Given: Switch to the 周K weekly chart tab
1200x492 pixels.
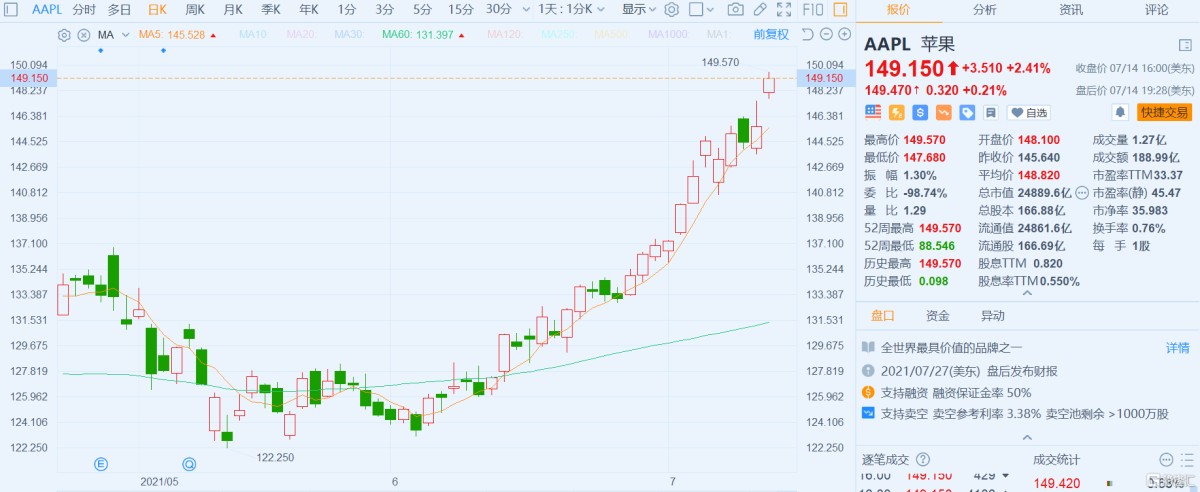Looking at the screenshot, I should 194,10.
